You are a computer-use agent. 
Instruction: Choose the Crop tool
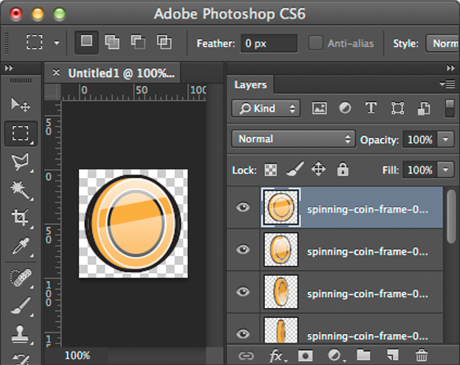click(20, 218)
